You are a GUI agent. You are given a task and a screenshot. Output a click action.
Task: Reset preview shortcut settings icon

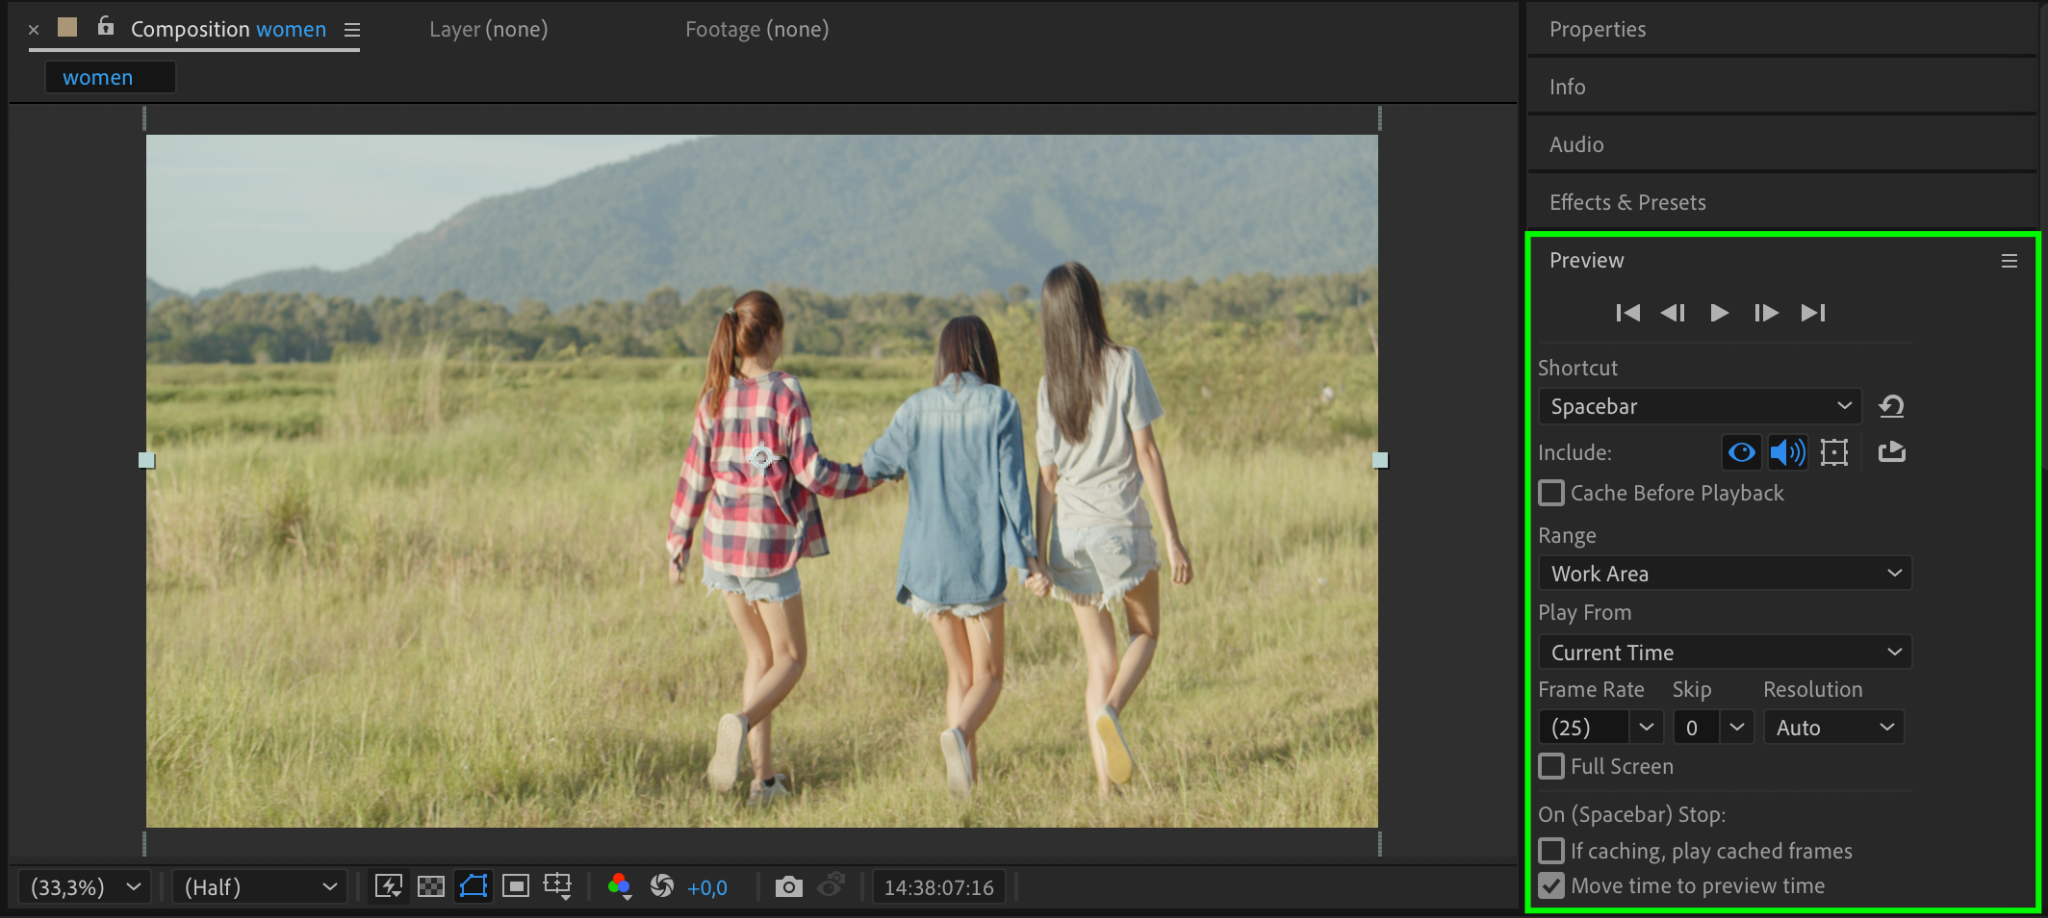pos(1891,406)
